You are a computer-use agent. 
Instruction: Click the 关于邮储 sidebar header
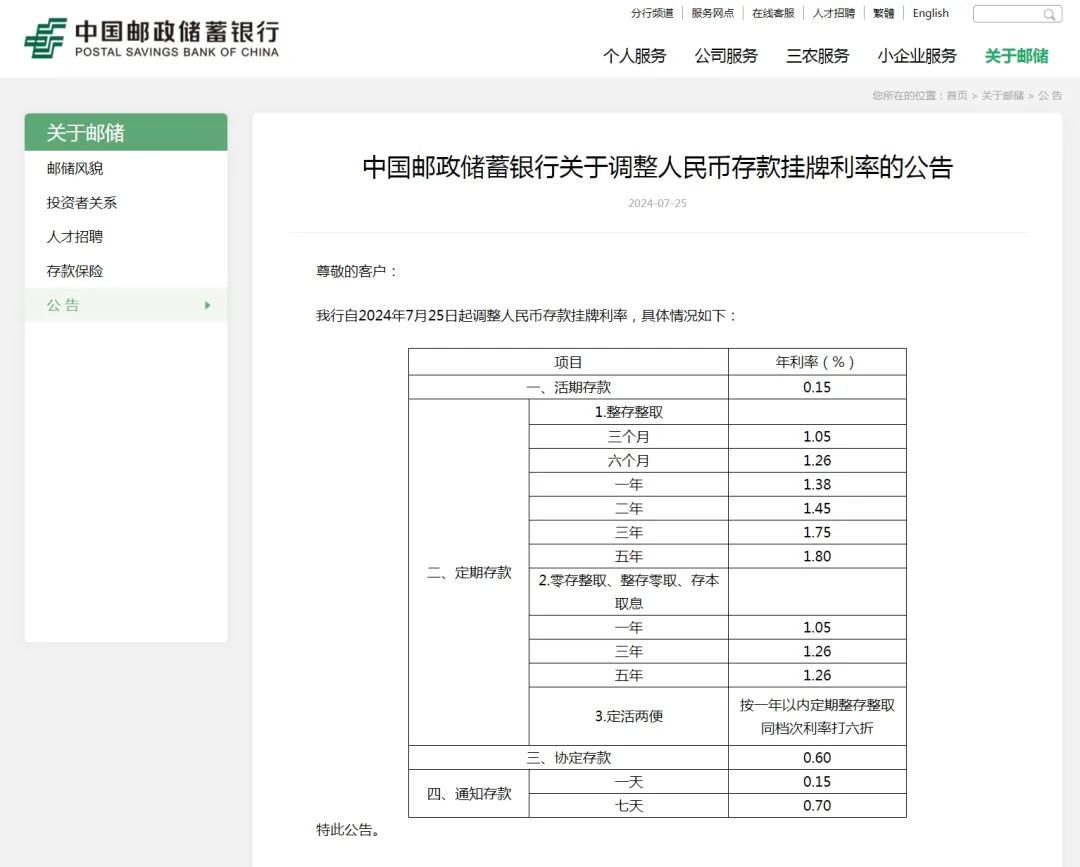click(126, 132)
